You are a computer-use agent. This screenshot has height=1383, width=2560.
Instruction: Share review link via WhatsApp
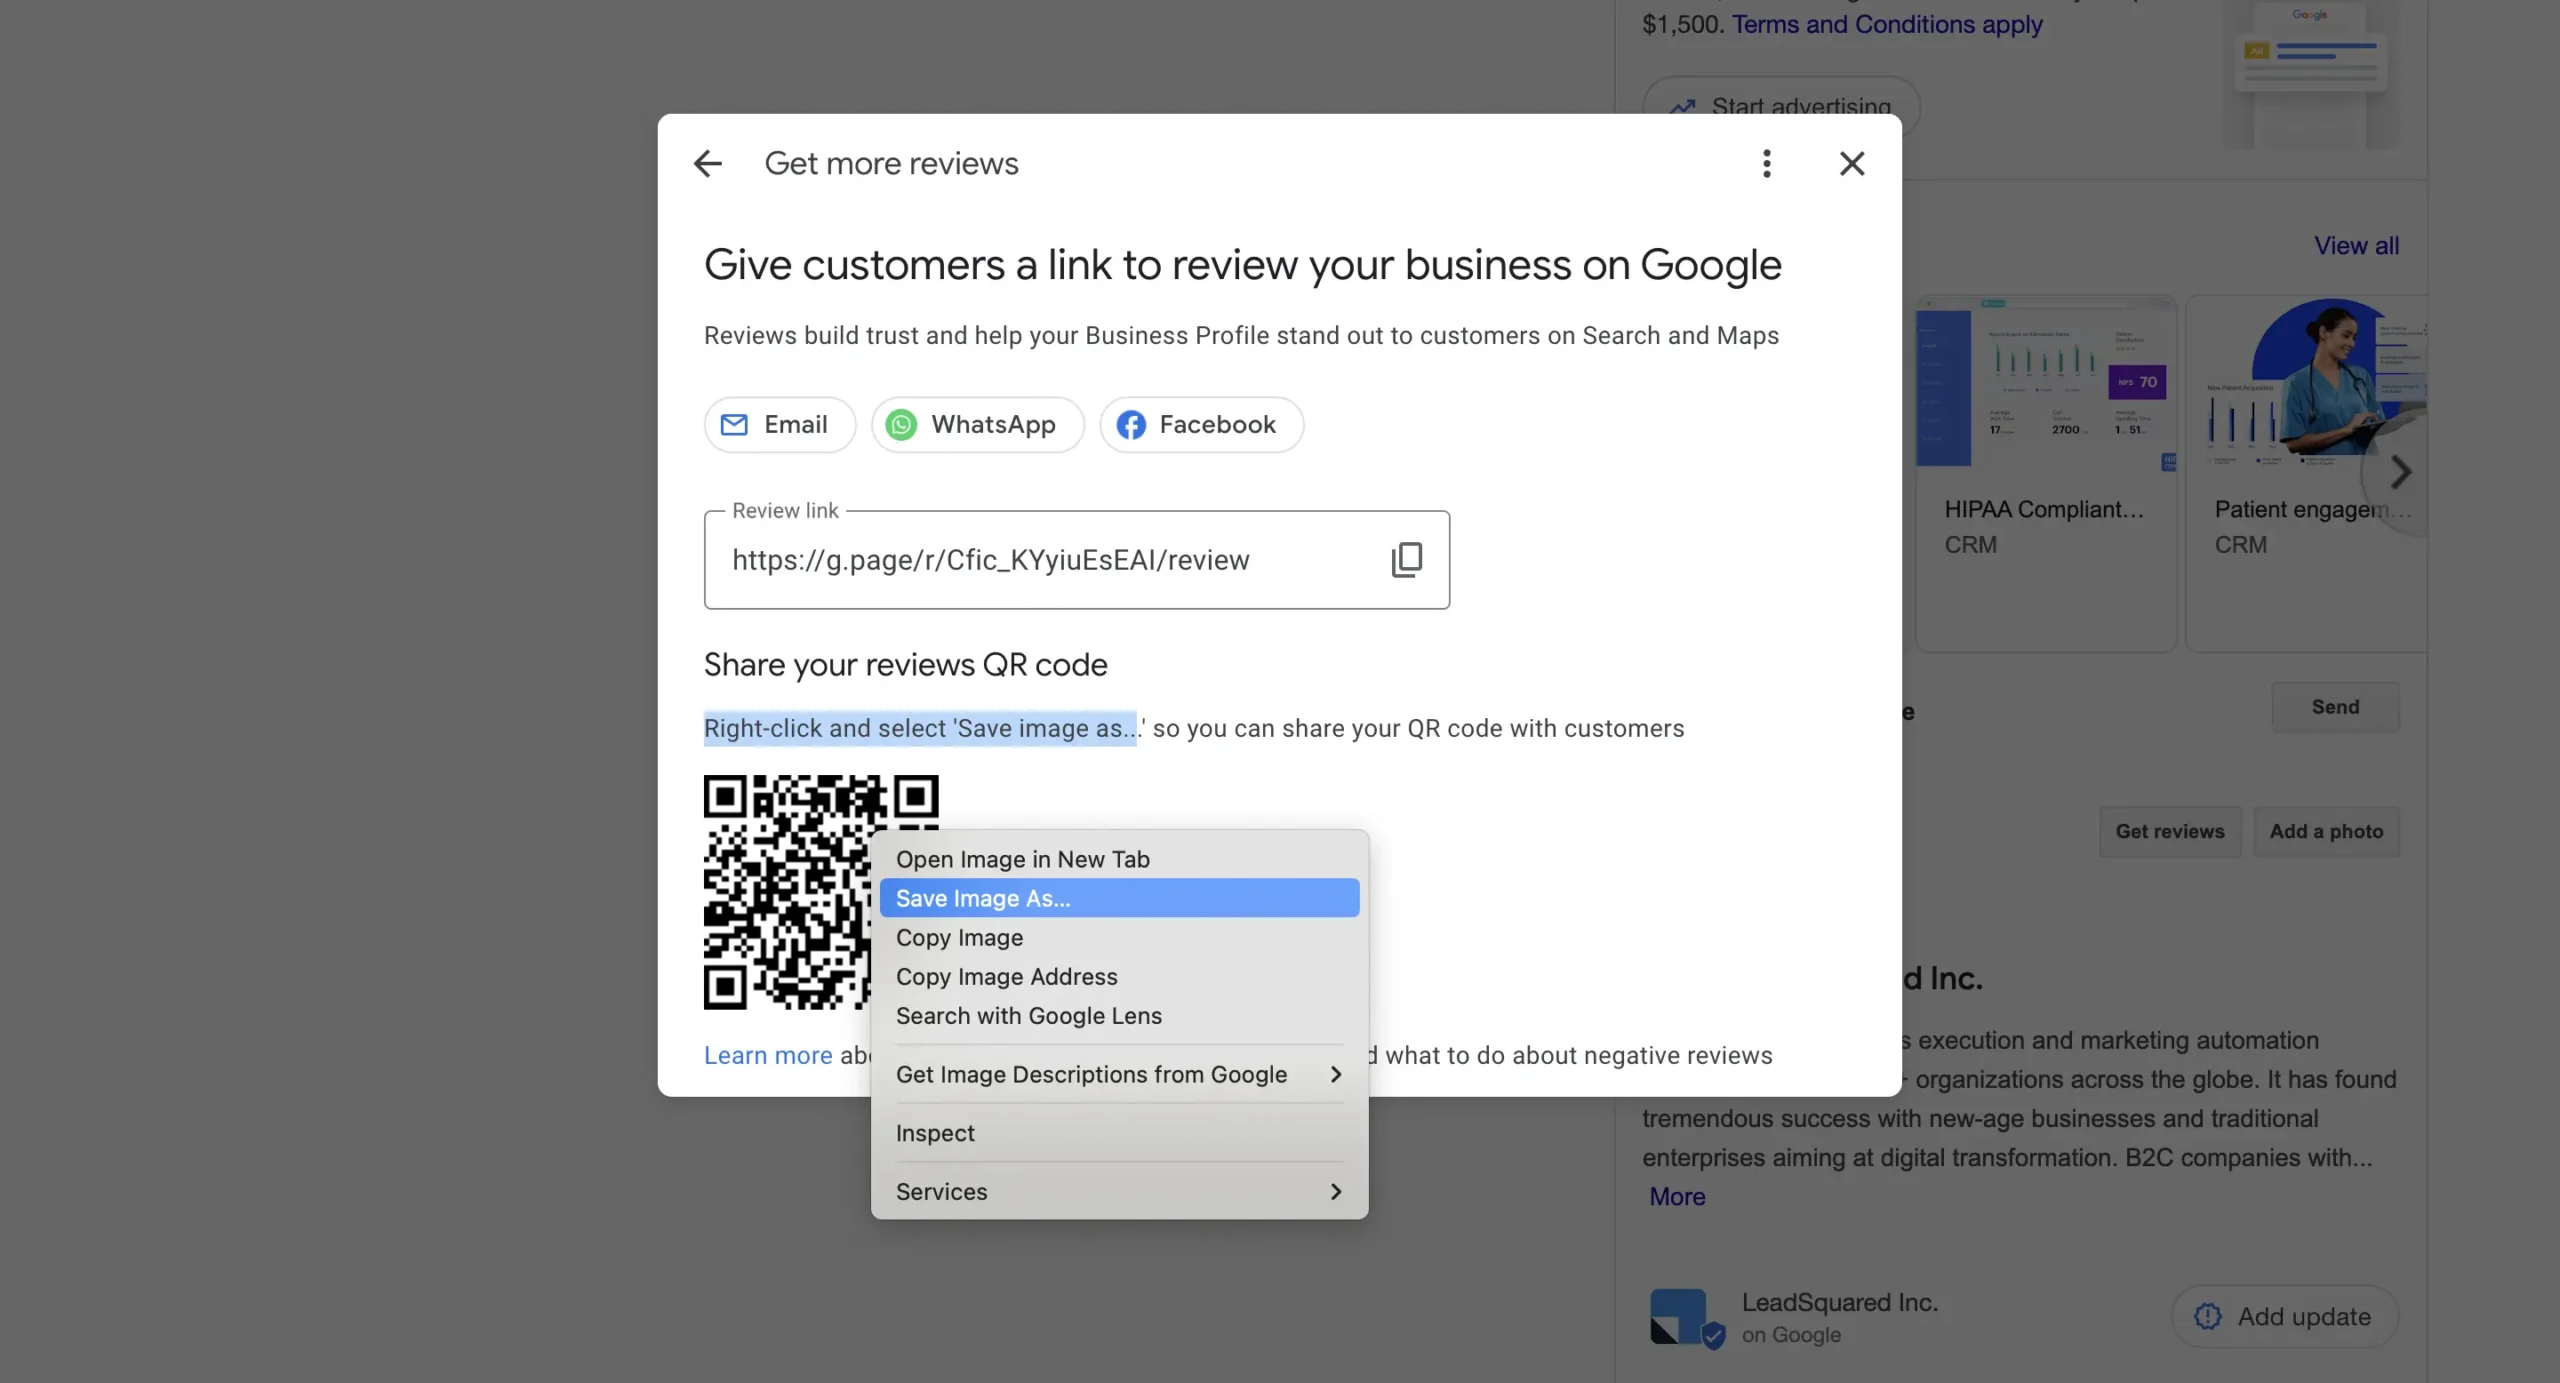[x=977, y=425]
